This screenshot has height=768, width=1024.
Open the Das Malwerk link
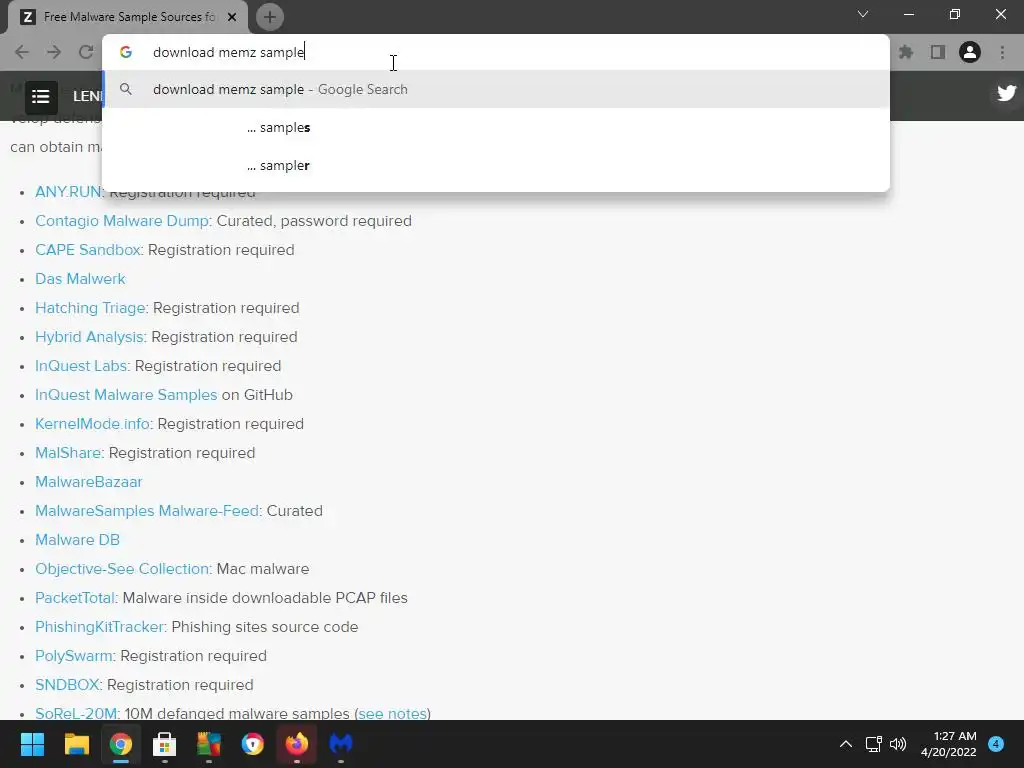click(x=80, y=279)
